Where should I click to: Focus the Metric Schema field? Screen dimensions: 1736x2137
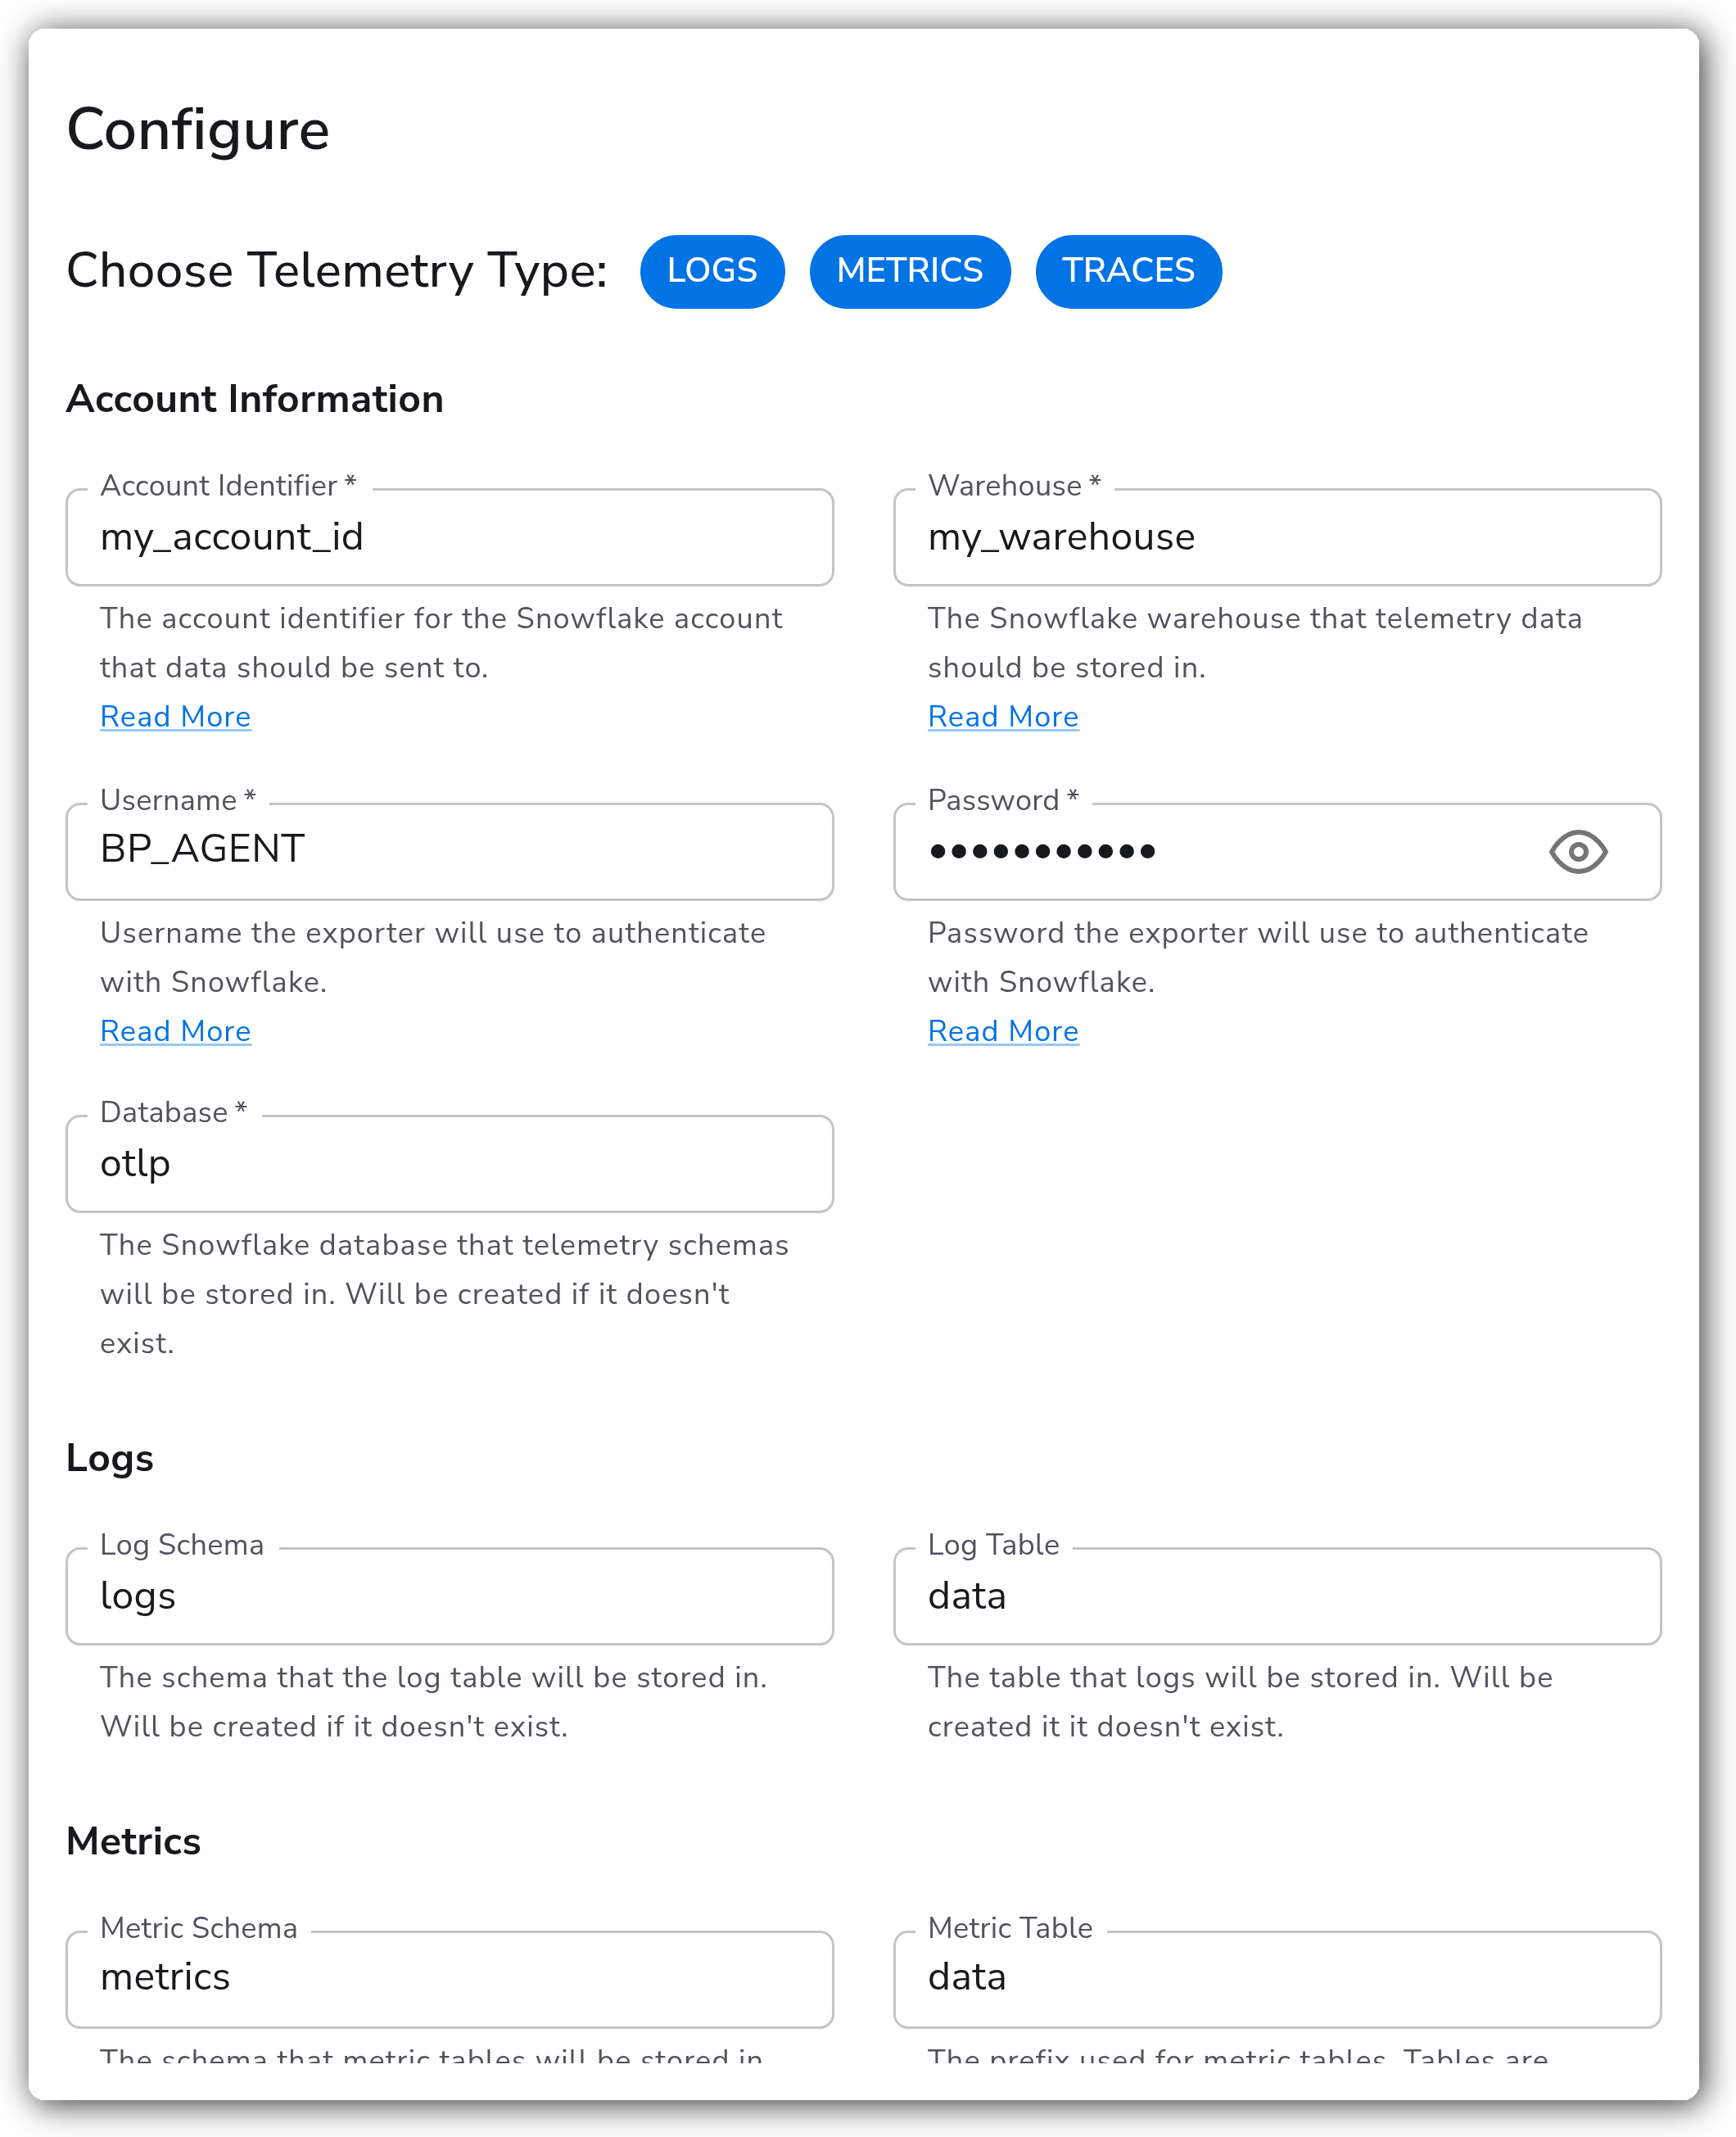(x=450, y=1979)
